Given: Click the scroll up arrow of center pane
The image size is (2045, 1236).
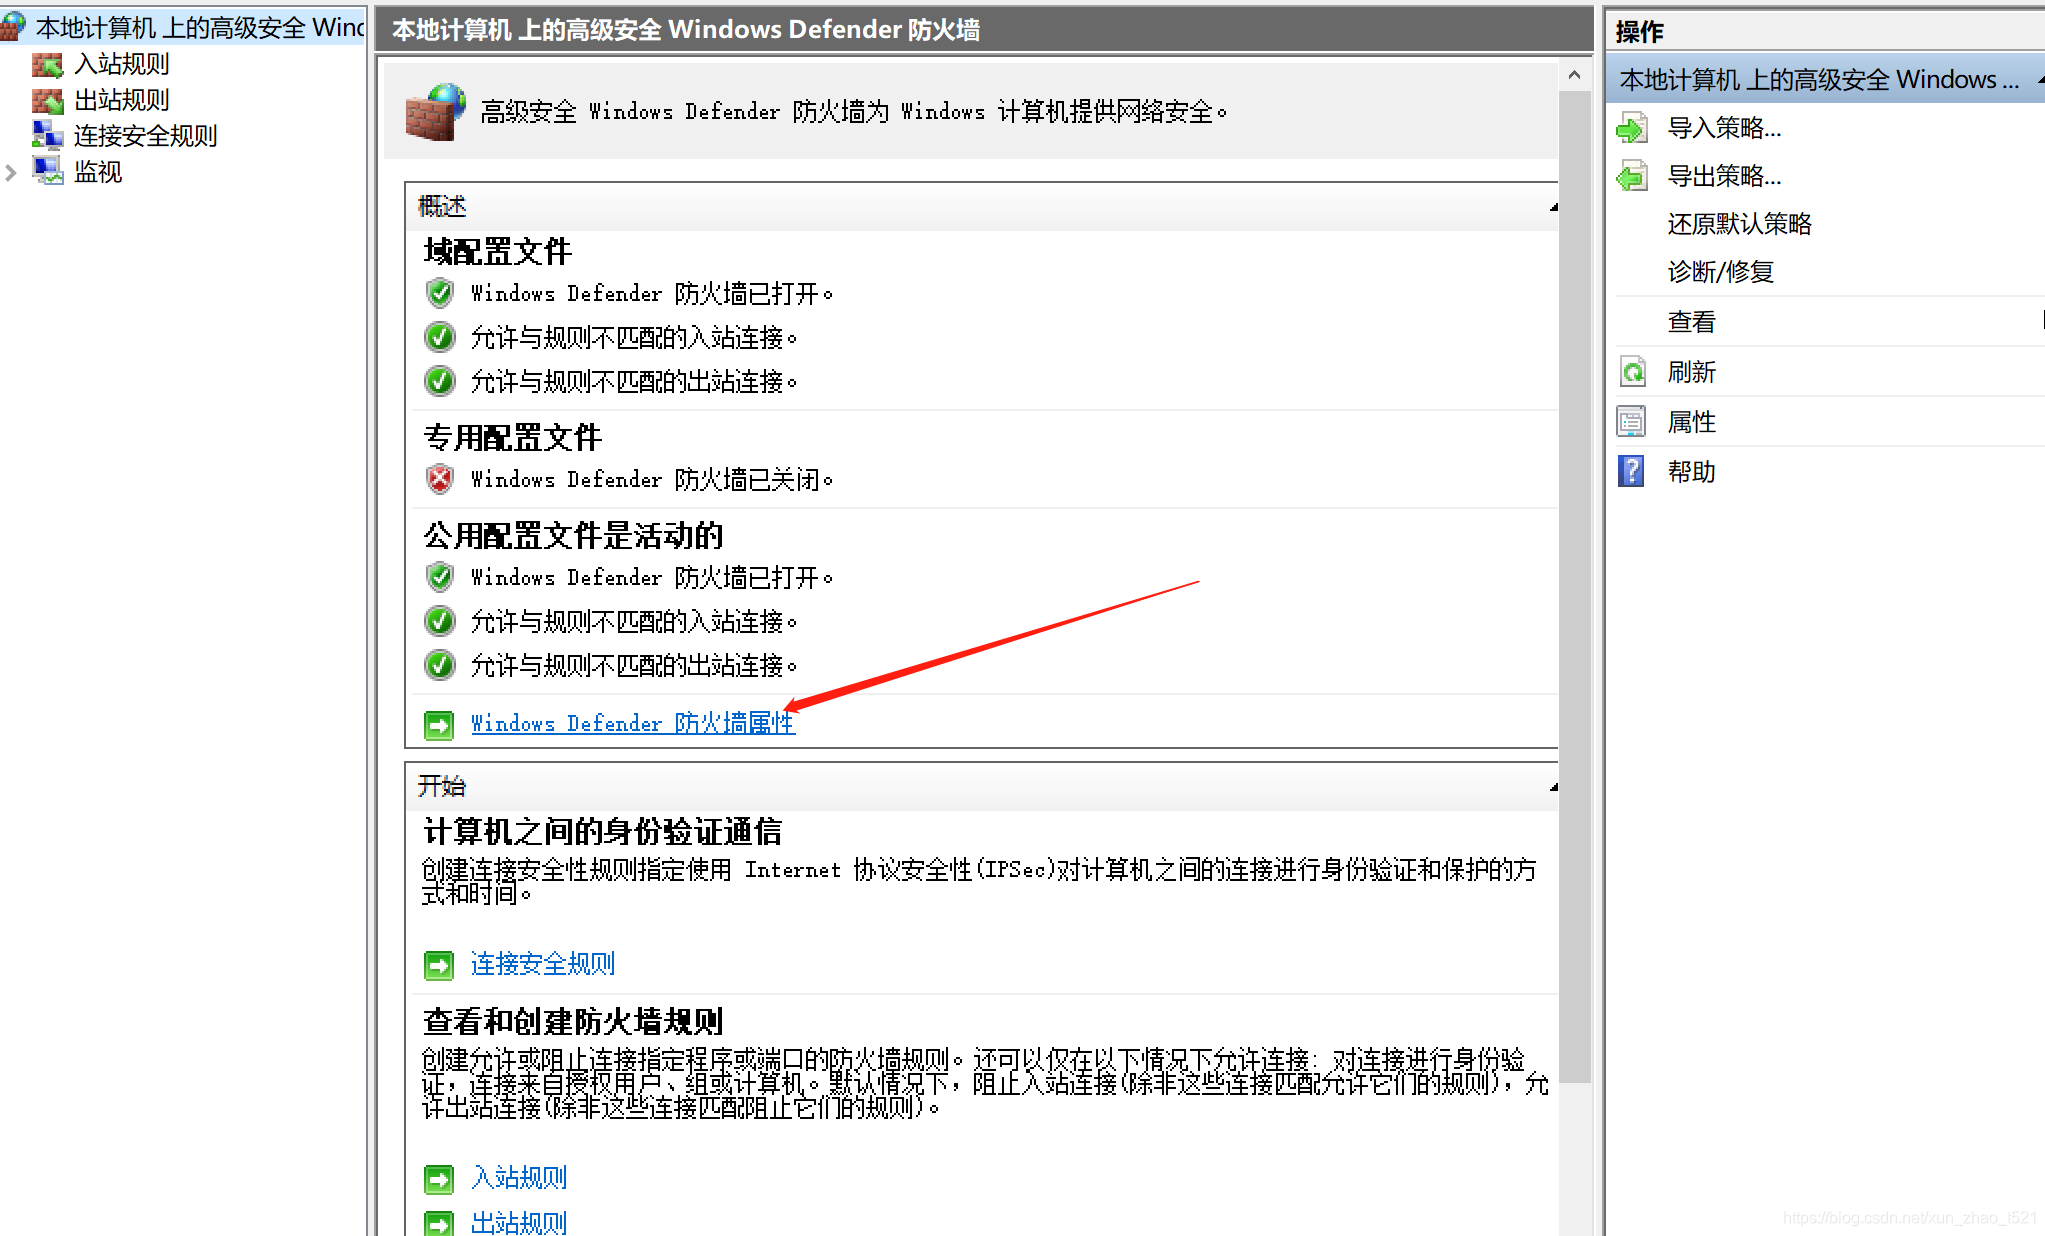Looking at the screenshot, I should click(x=1574, y=75).
